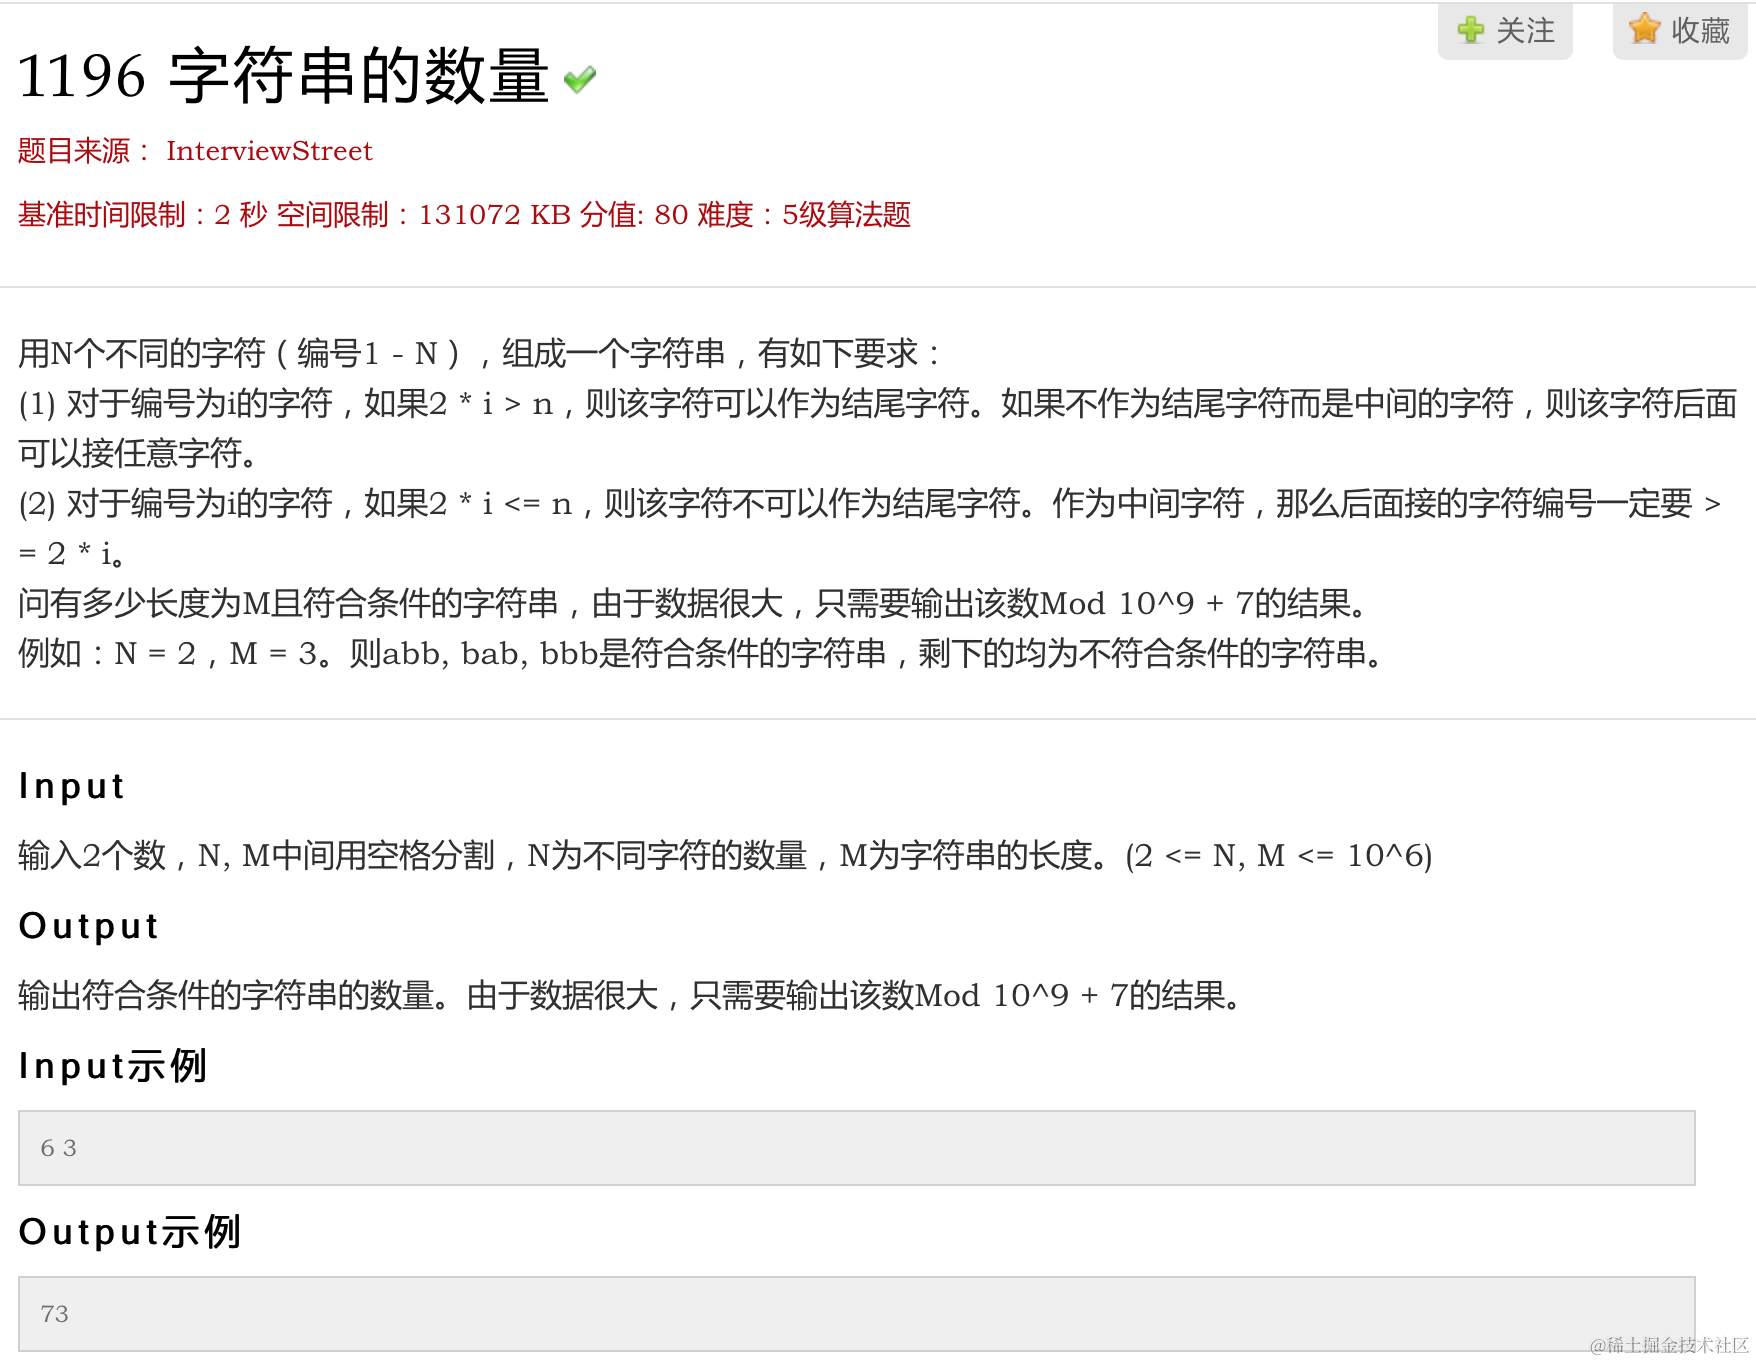
Task: Click the title 1196 字符串的数量
Action: tap(283, 76)
